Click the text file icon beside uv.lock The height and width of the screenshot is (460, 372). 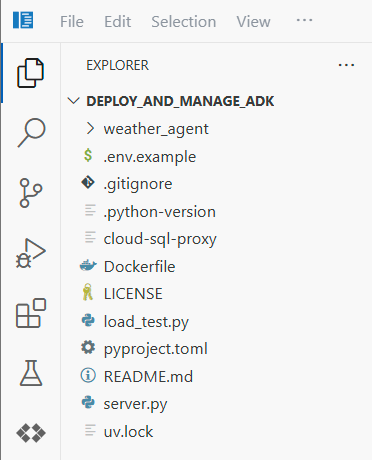pos(90,430)
